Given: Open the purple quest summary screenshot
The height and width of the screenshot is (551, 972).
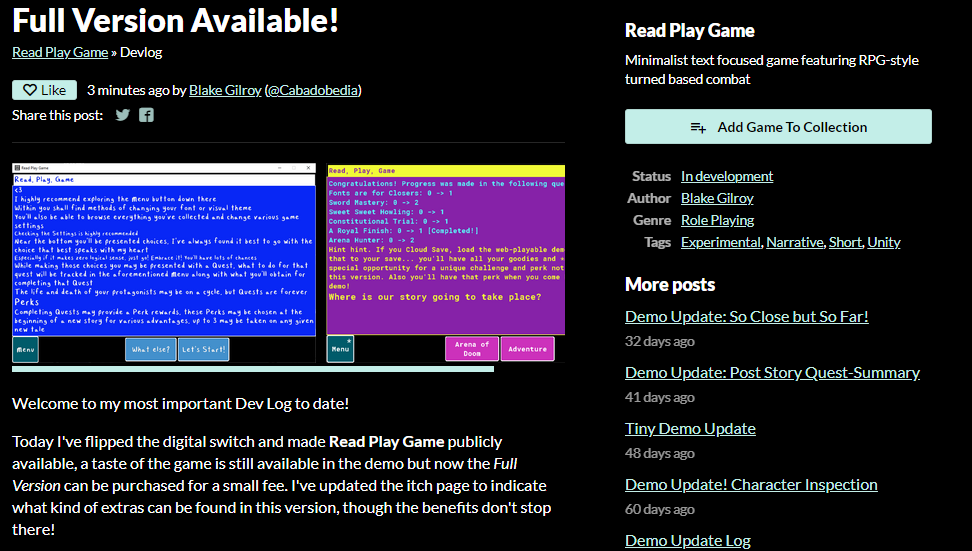Looking at the screenshot, I should [446, 263].
